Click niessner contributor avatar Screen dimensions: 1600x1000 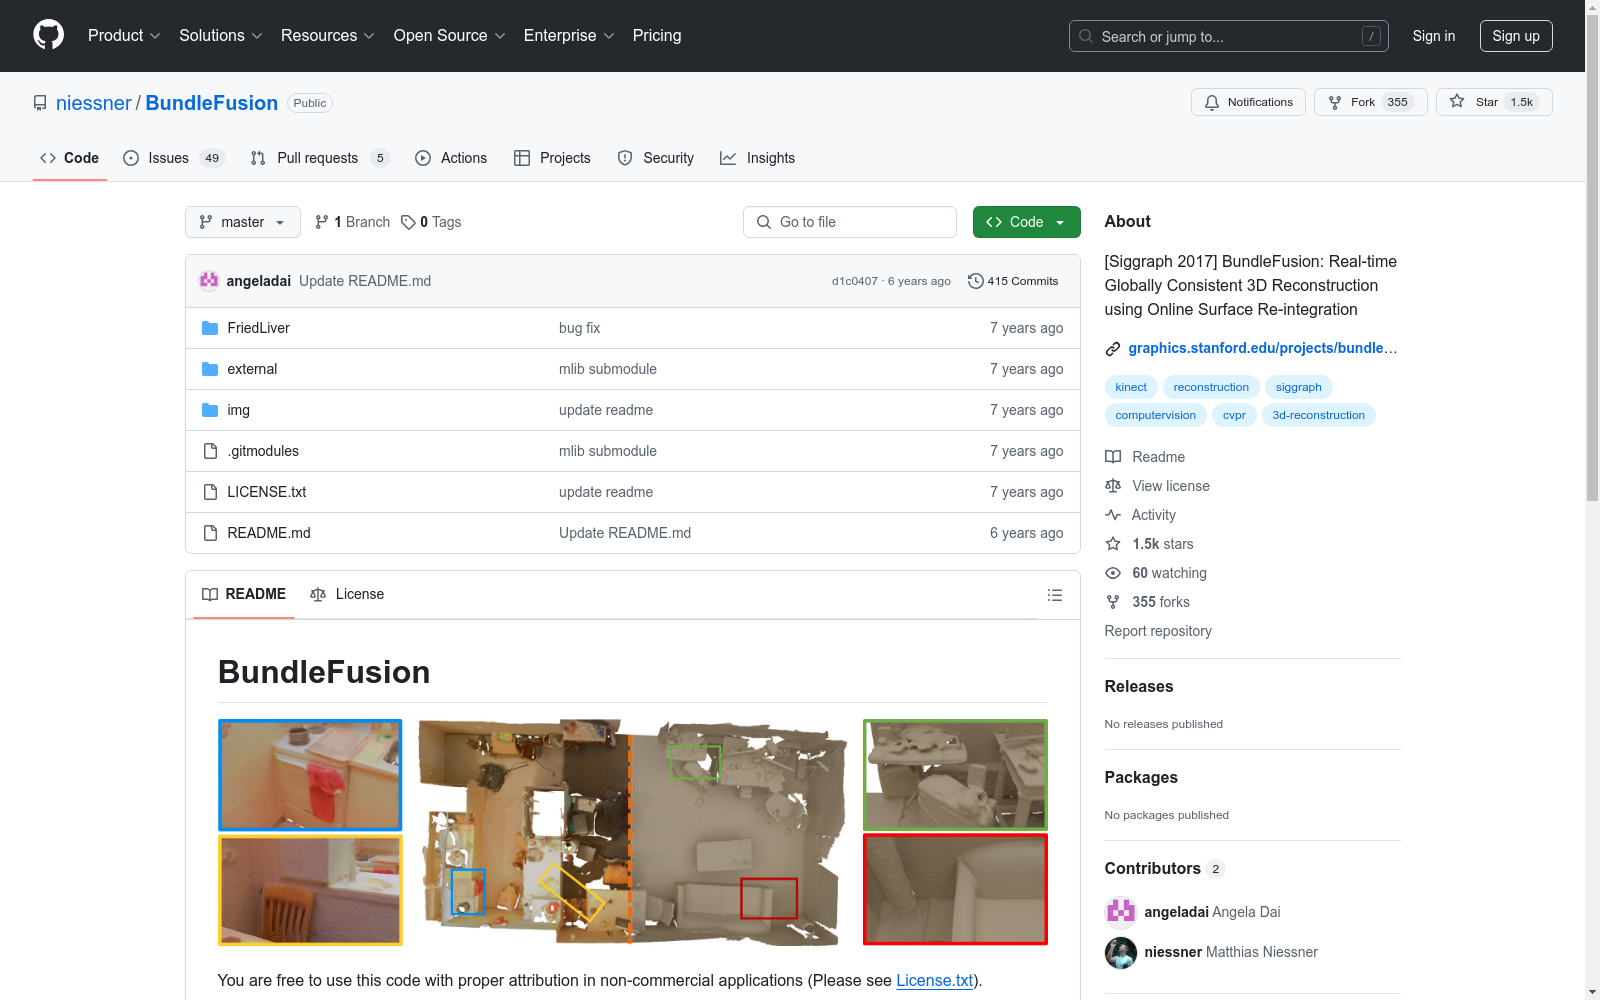pyautogui.click(x=1121, y=952)
